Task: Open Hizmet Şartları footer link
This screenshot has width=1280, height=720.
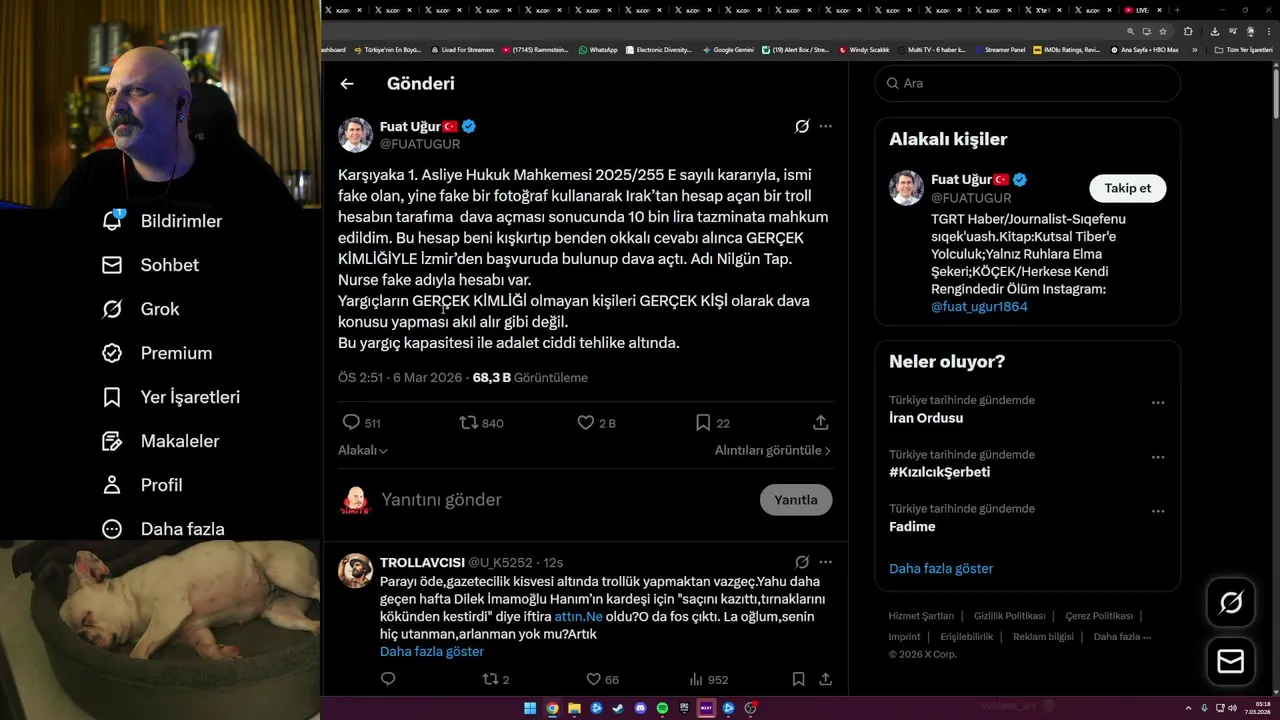Action: [921, 616]
